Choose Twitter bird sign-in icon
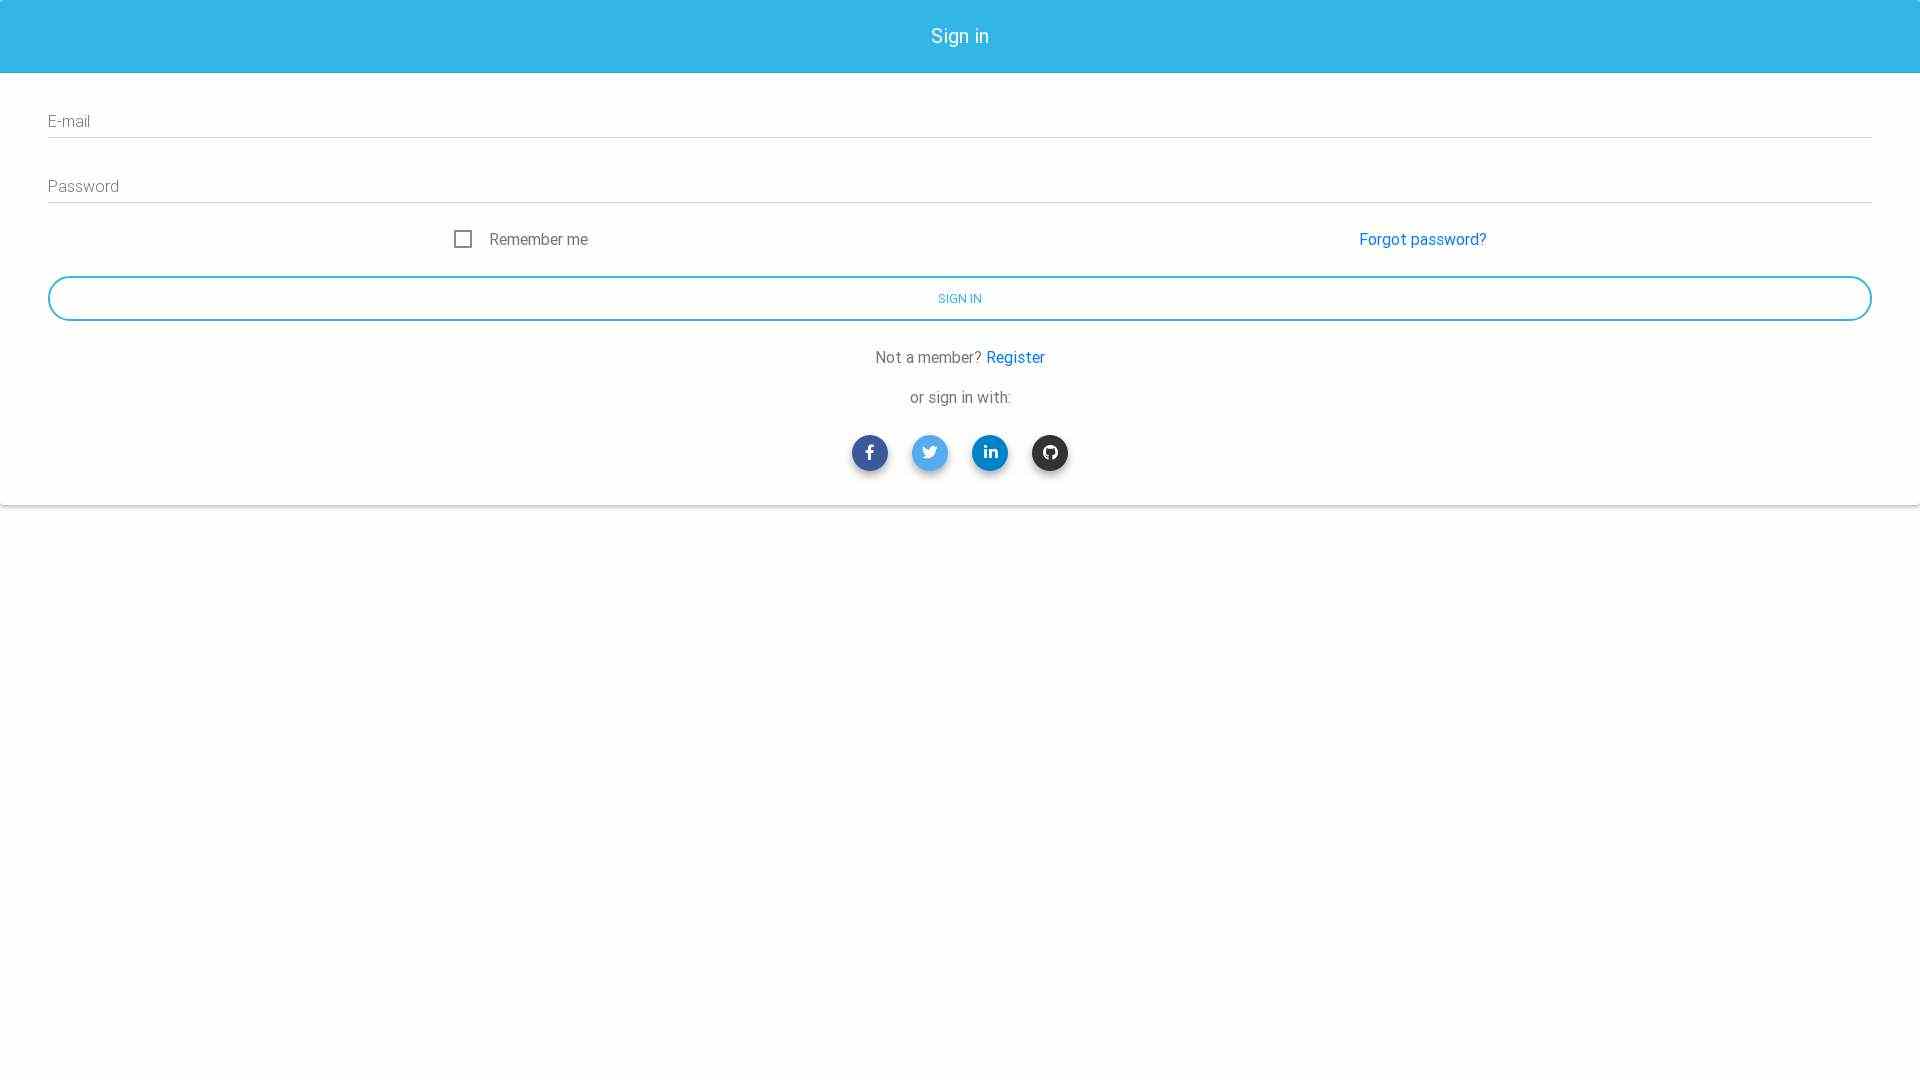The image size is (1920, 1080). coord(929,453)
